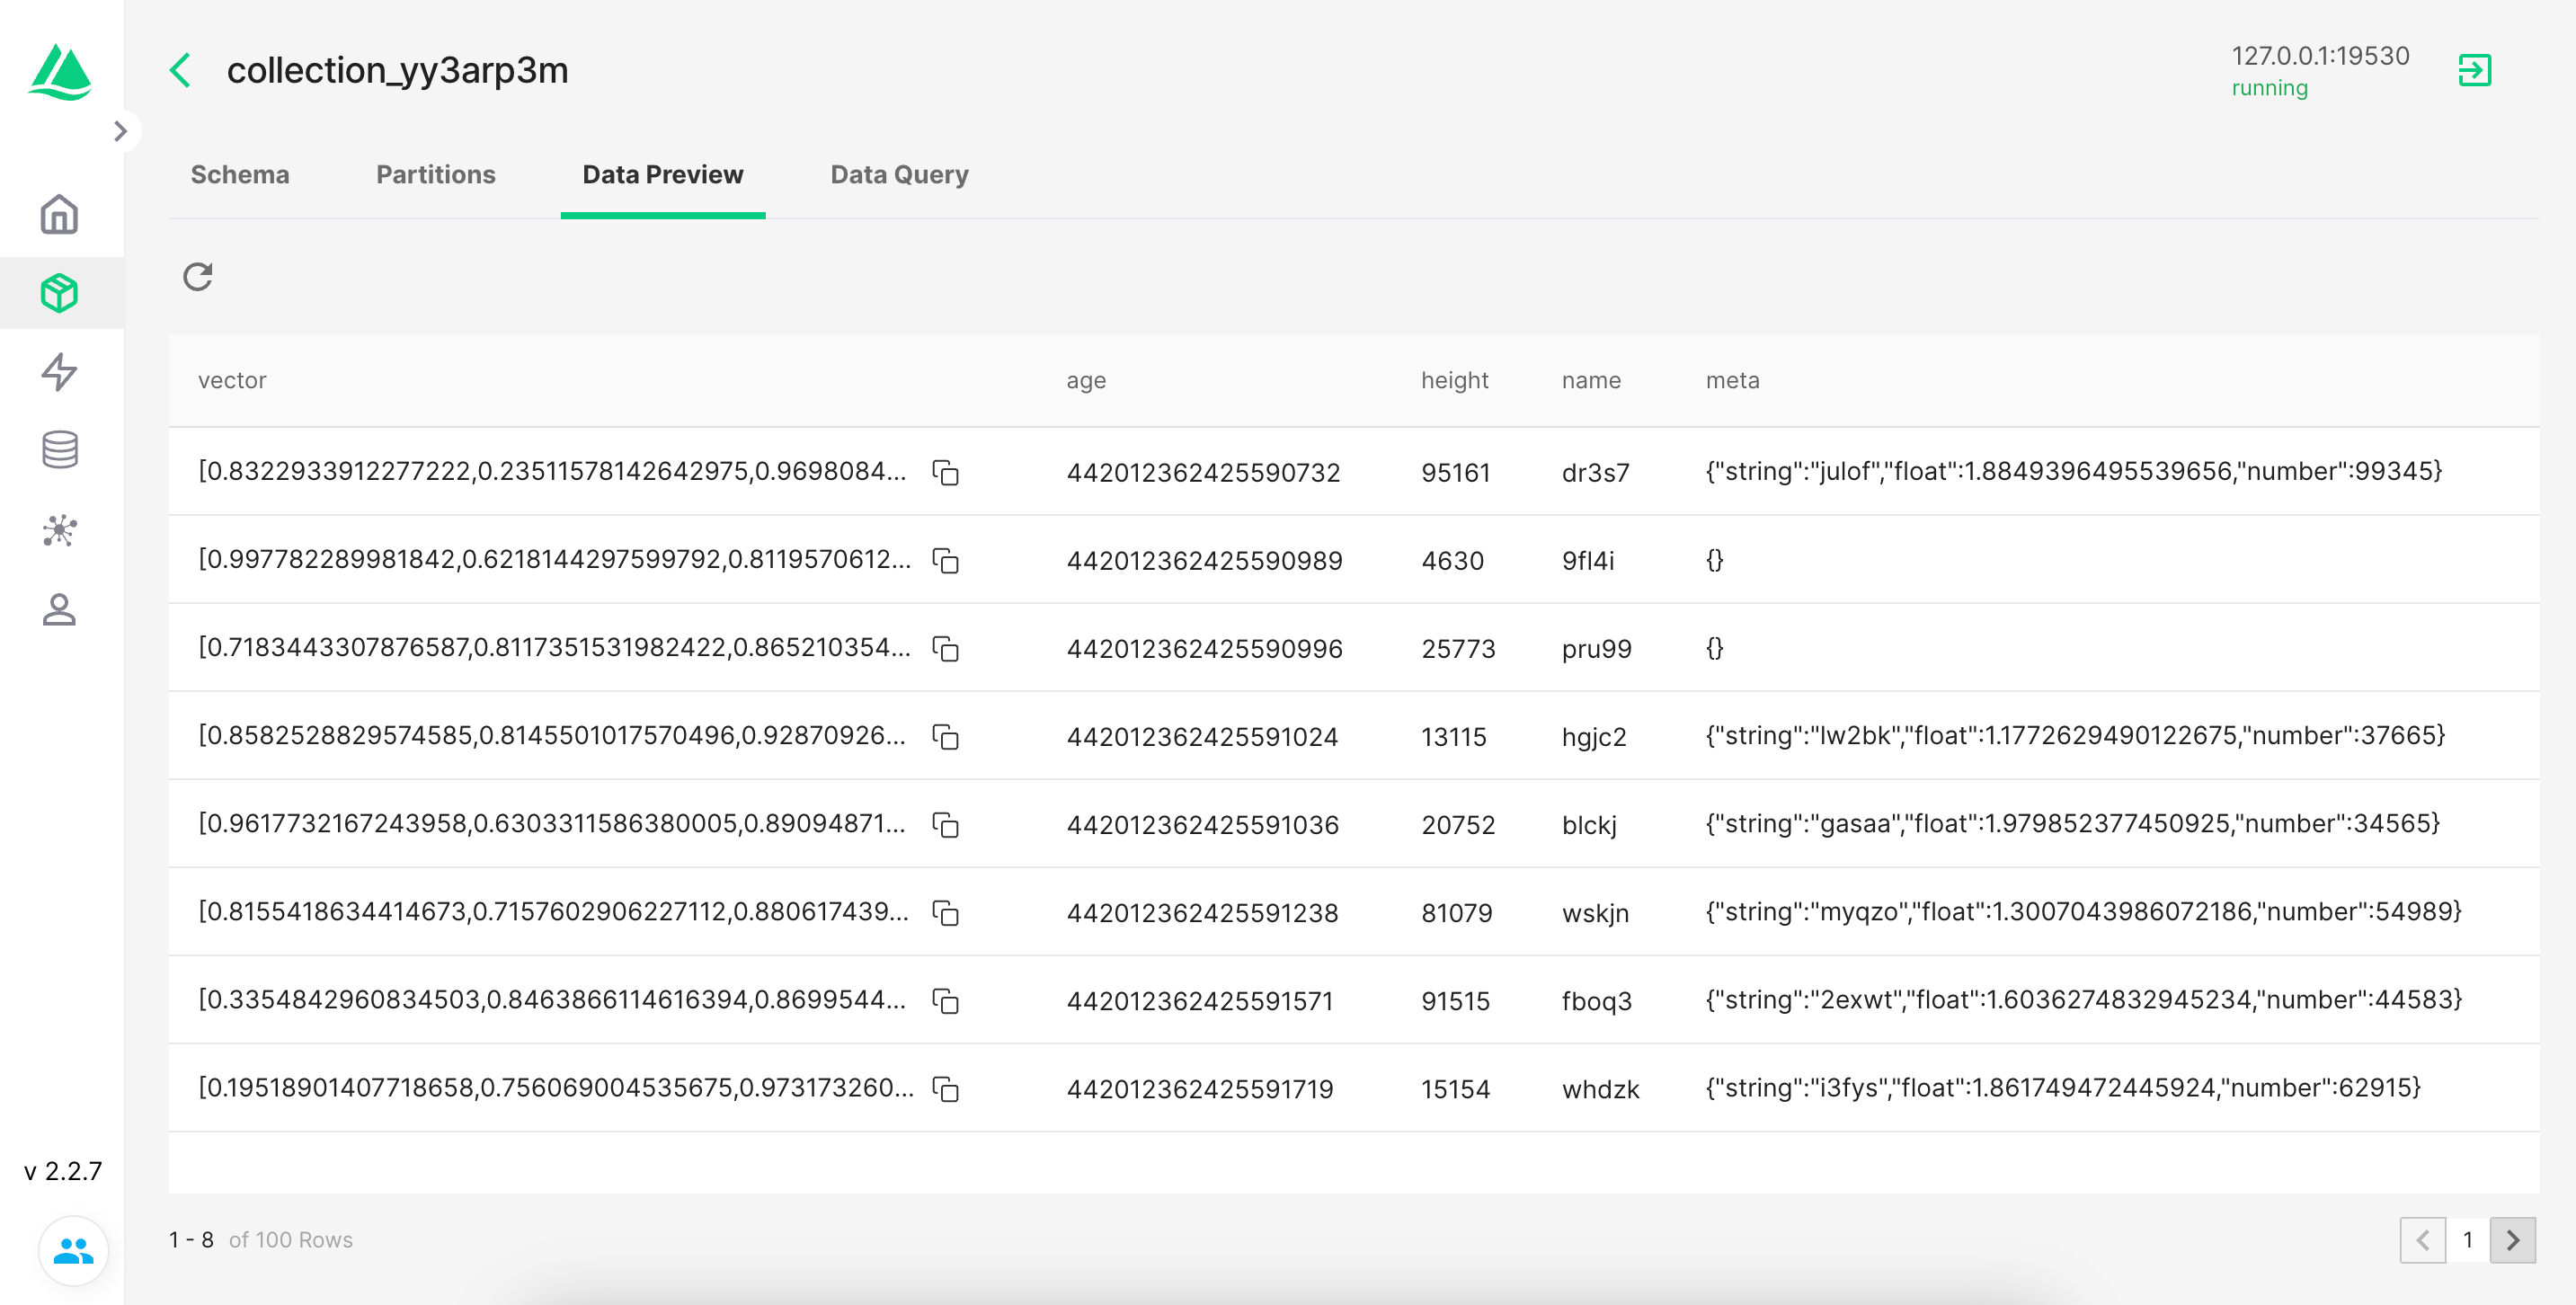Refresh the data preview table
The height and width of the screenshot is (1305, 2576).
click(198, 277)
